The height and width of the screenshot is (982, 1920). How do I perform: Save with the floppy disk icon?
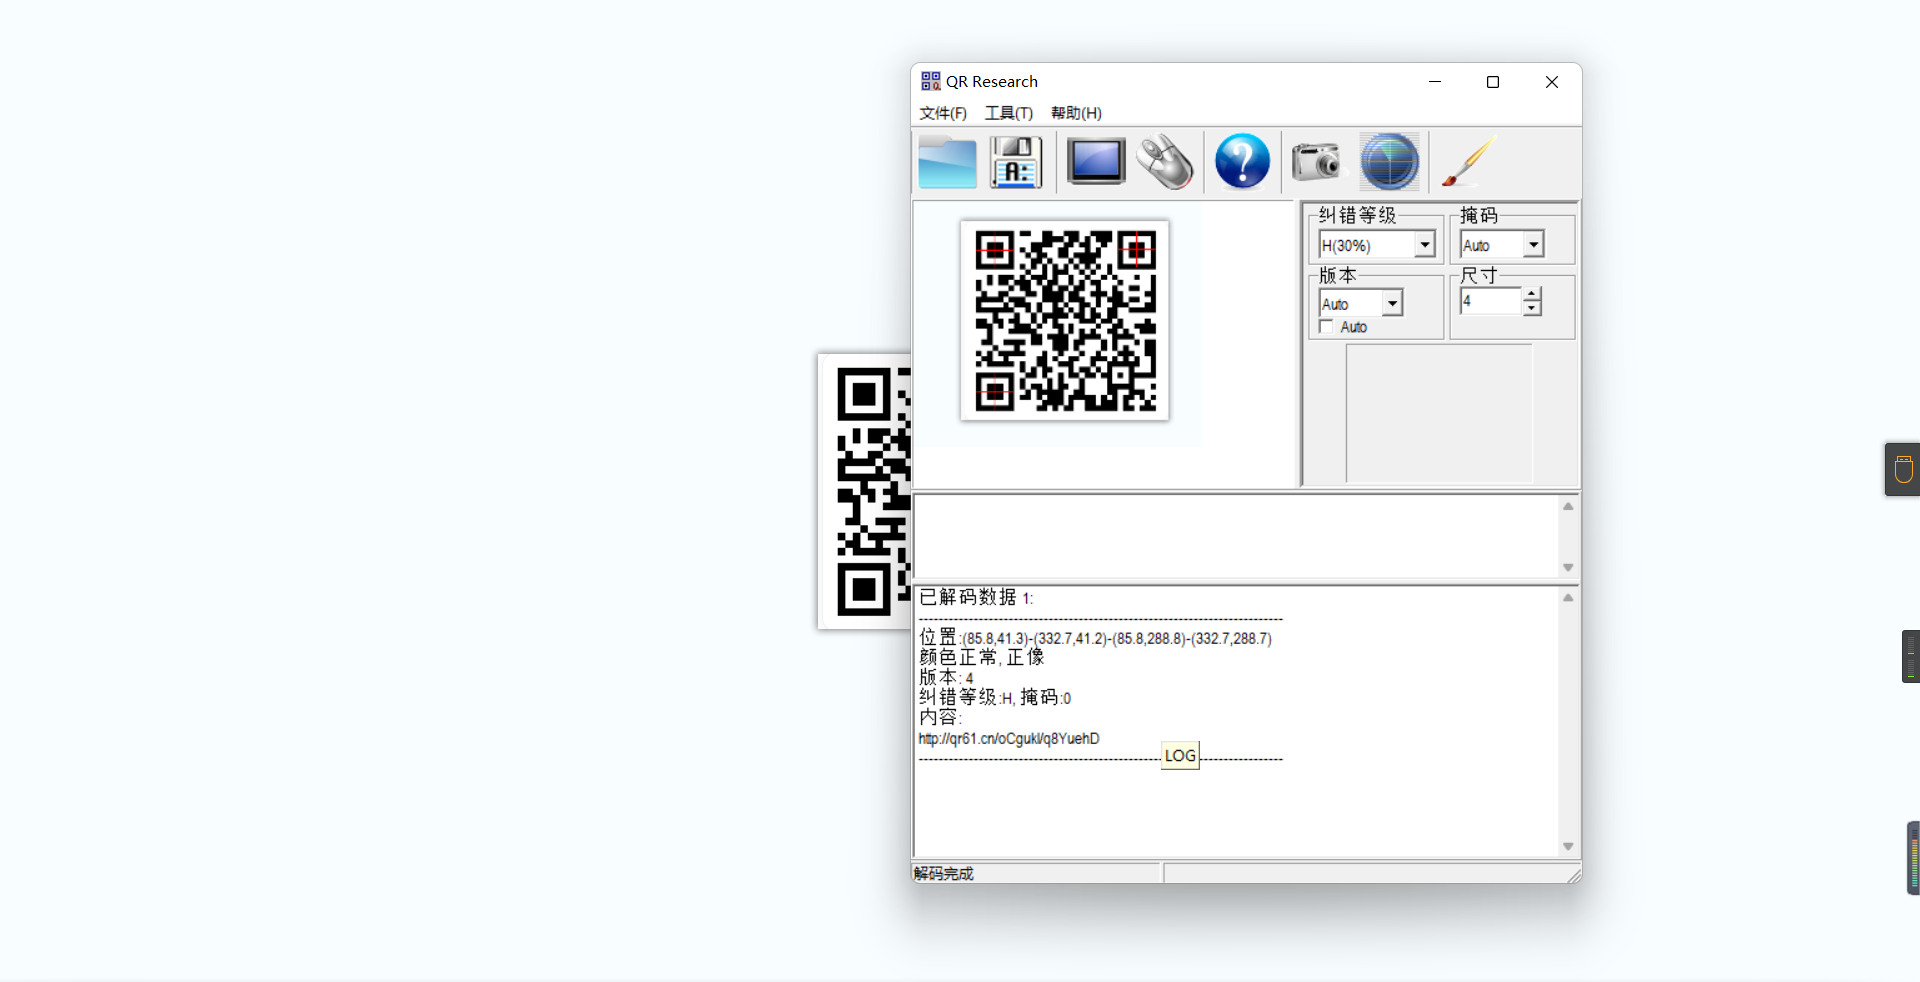pyautogui.click(x=1016, y=162)
